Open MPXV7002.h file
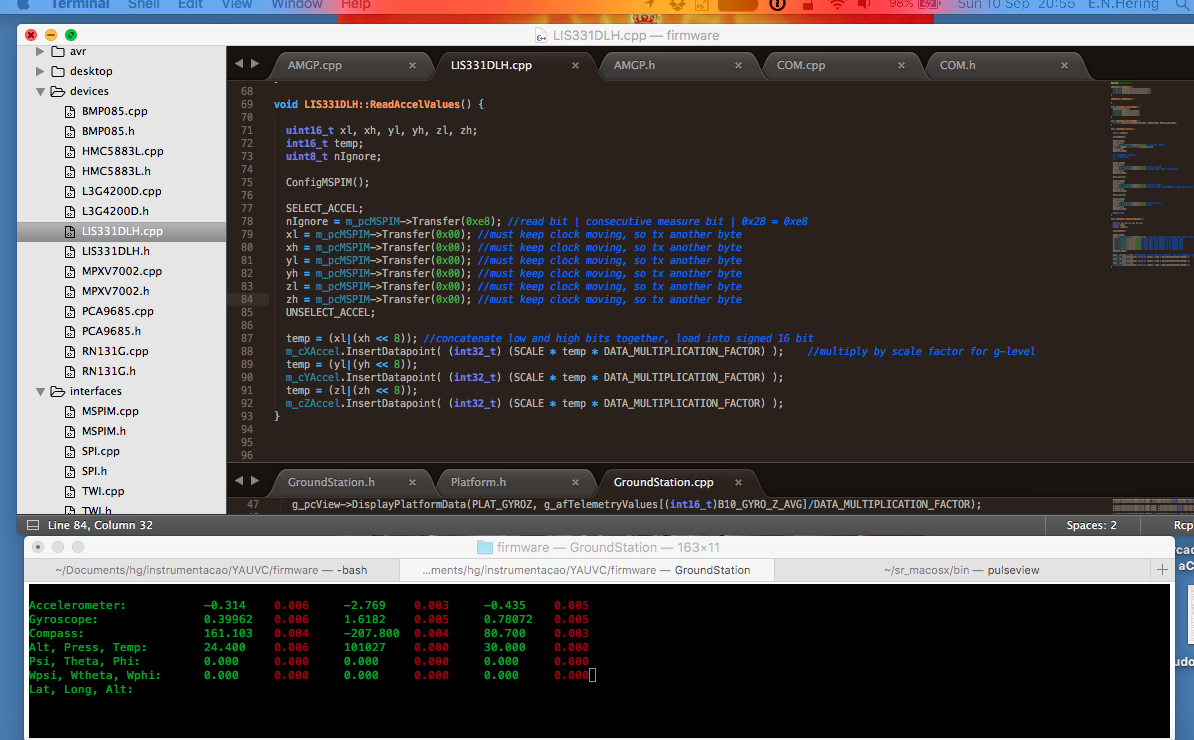Viewport: 1194px width, 740px height. [116, 291]
